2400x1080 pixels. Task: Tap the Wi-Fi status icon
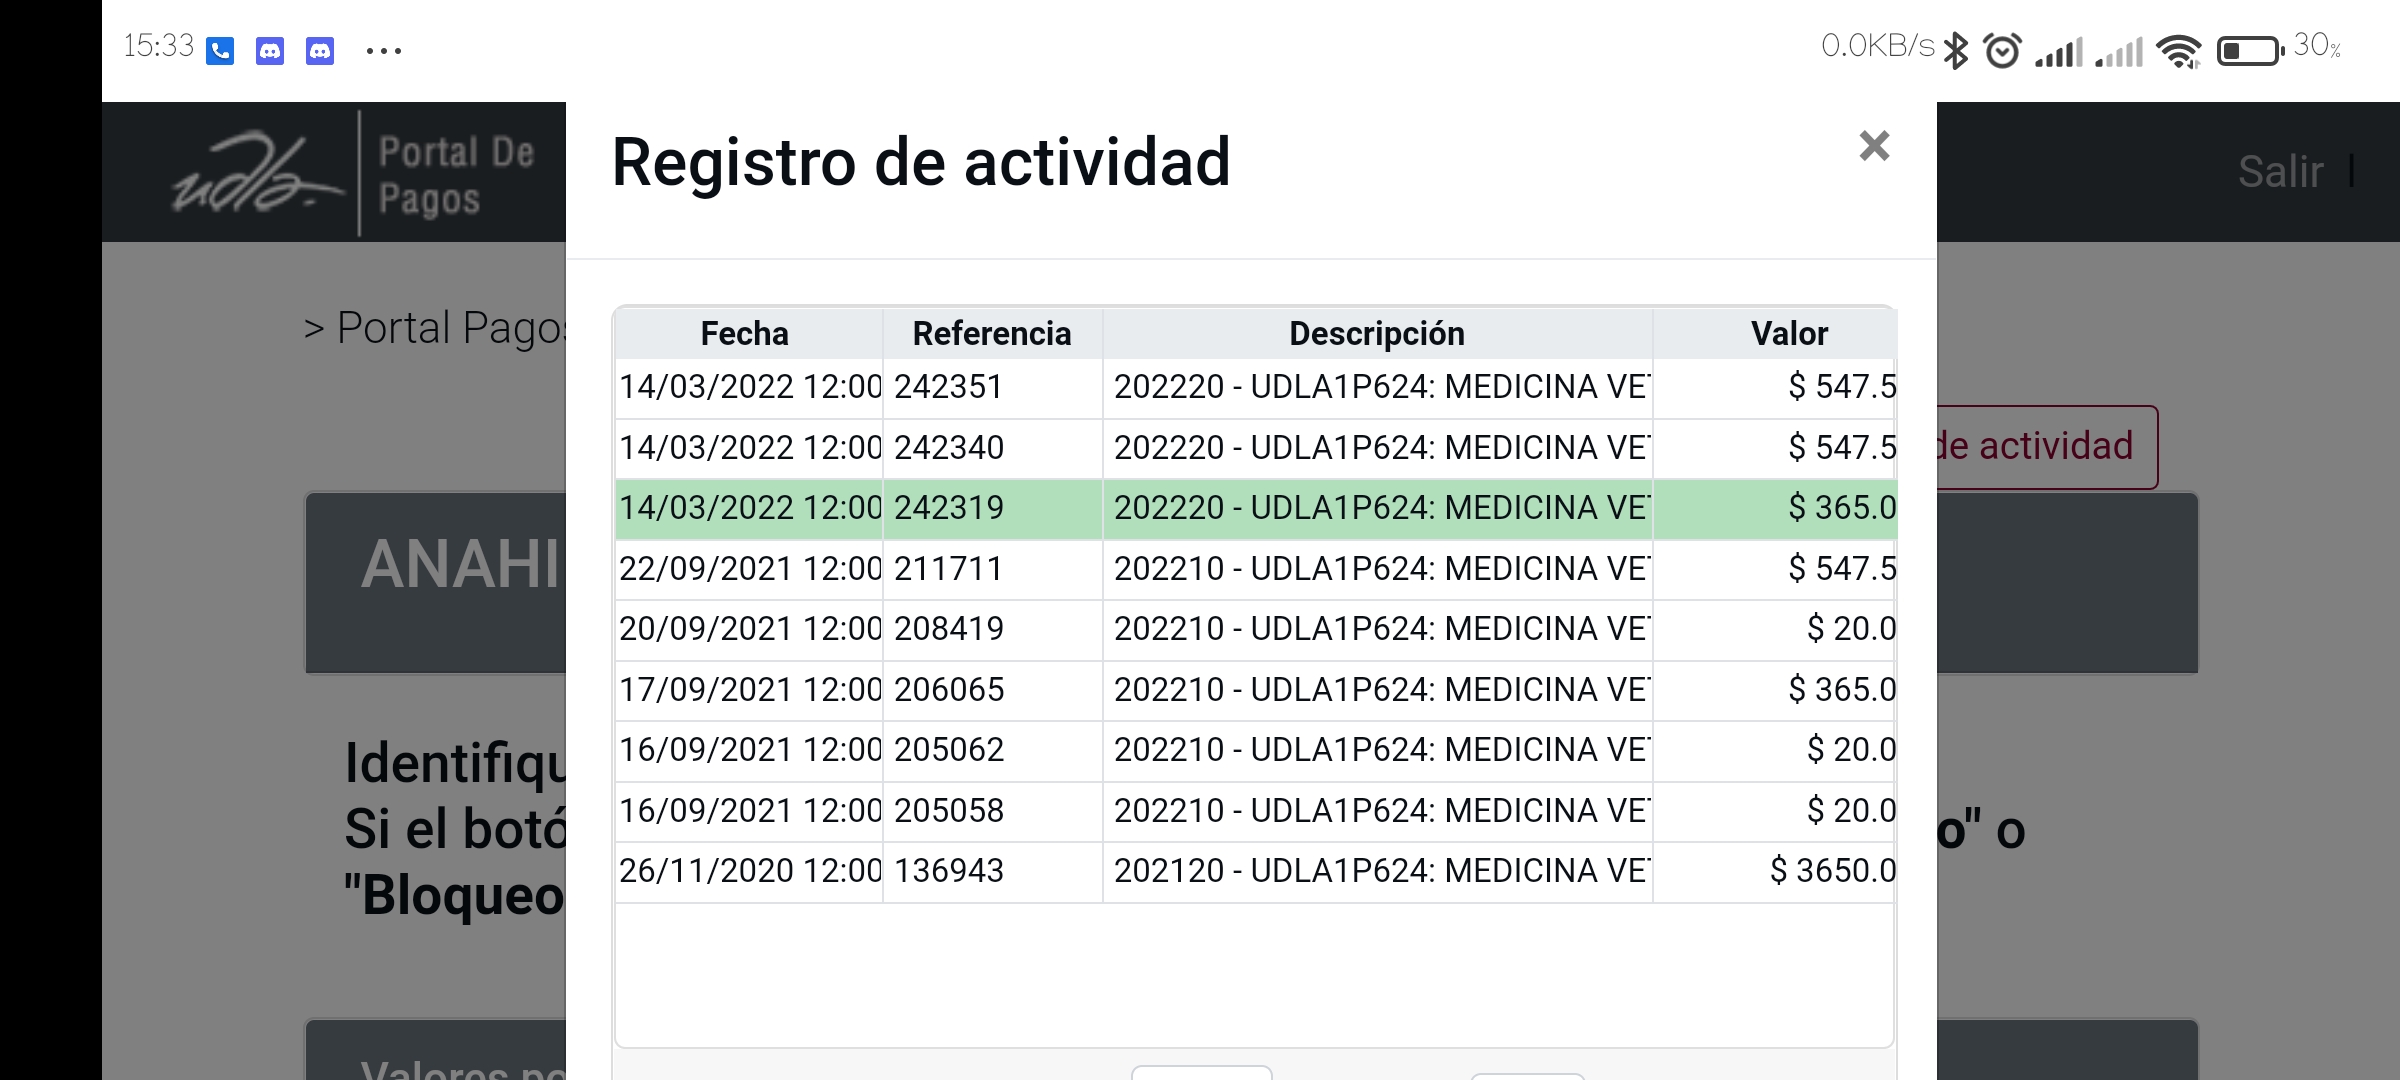tap(2178, 50)
